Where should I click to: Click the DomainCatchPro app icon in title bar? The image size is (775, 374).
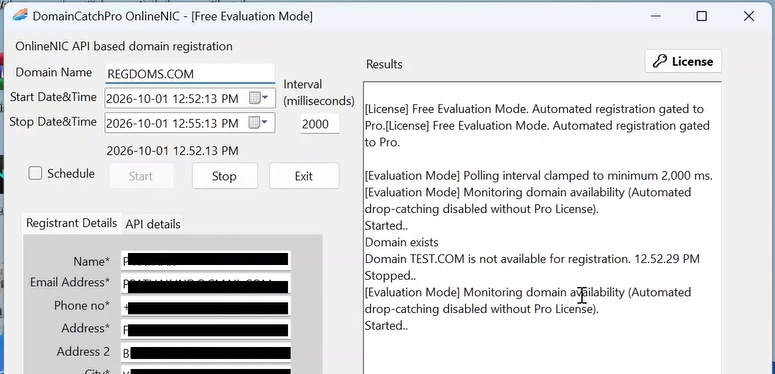click(x=20, y=16)
